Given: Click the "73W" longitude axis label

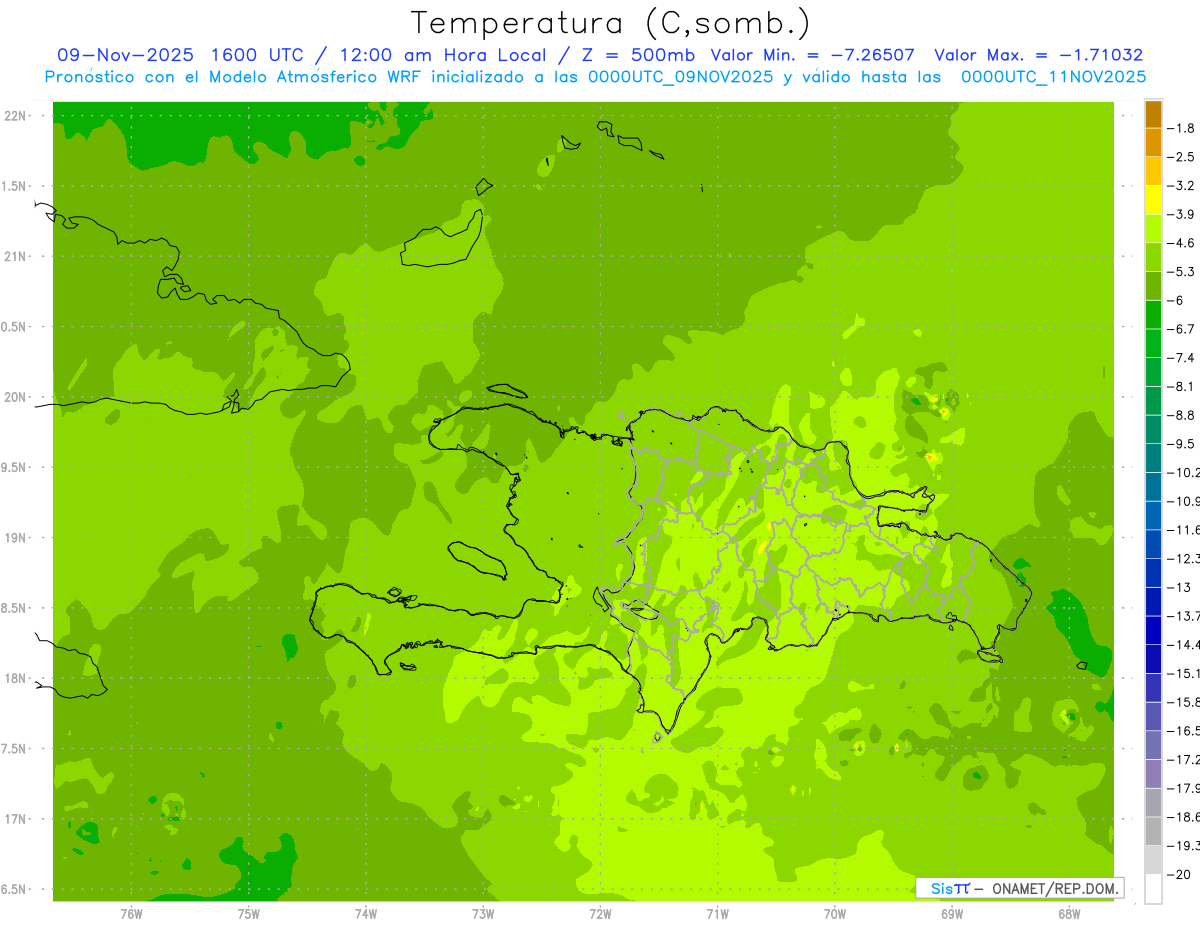Looking at the screenshot, I should [x=483, y=914].
